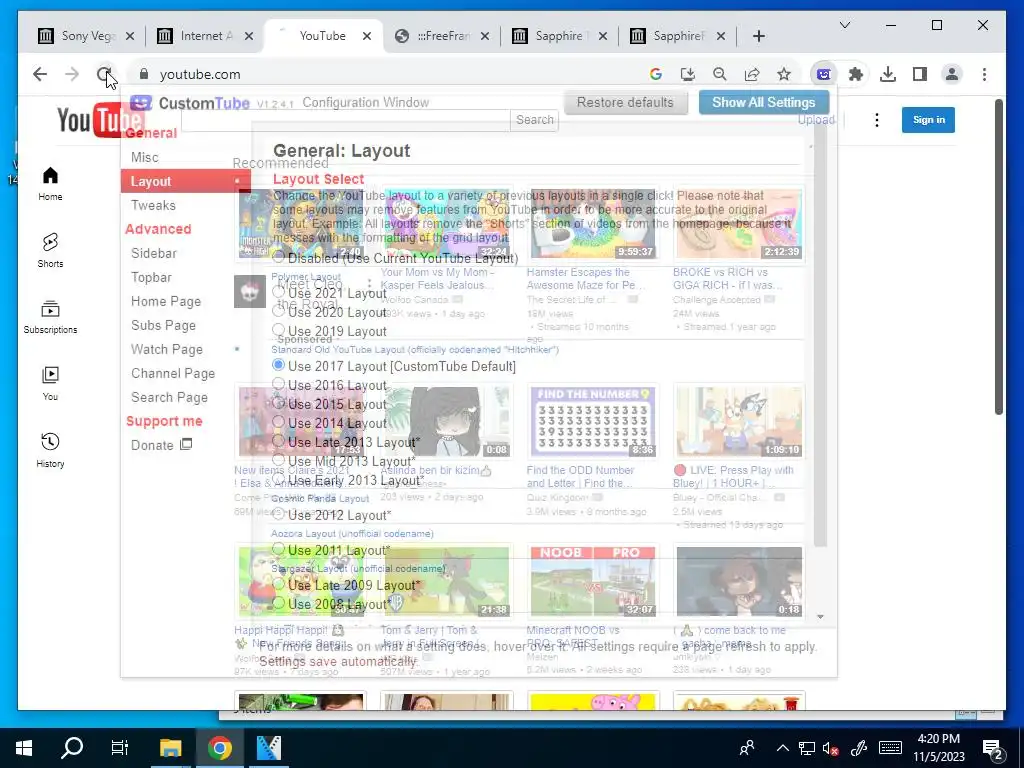
Task: Open the Chrome profile icon
Action: [952, 74]
